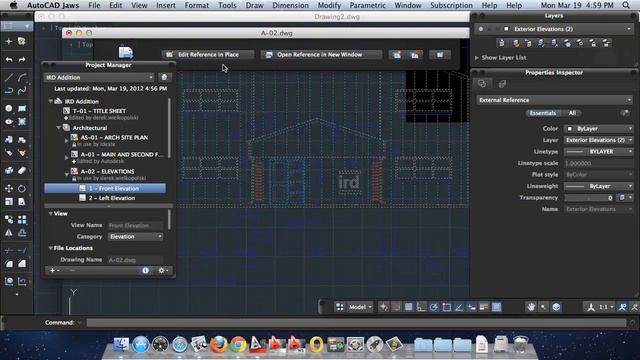Screen dimensions: 640x360
Task: Open the Linetype BYLAYER dropdown
Action: 599,151
